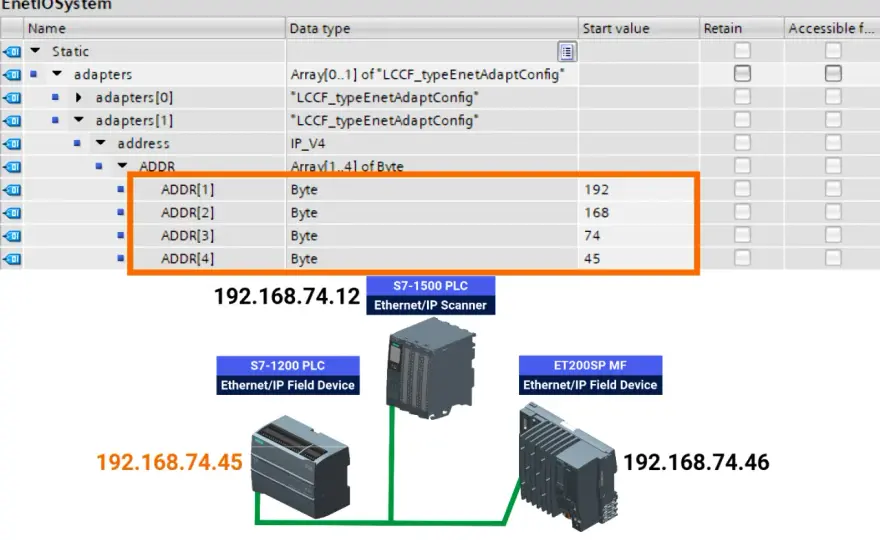Screen dimensions: 880x540
Task: Click the S7-1200 PLC device image
Action: click(301, 467)
